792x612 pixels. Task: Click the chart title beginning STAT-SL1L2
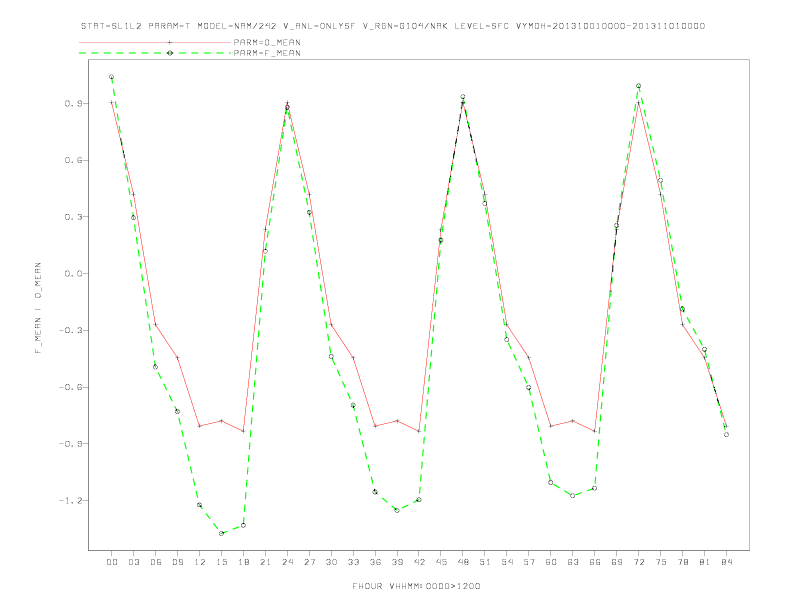[392, 26]
